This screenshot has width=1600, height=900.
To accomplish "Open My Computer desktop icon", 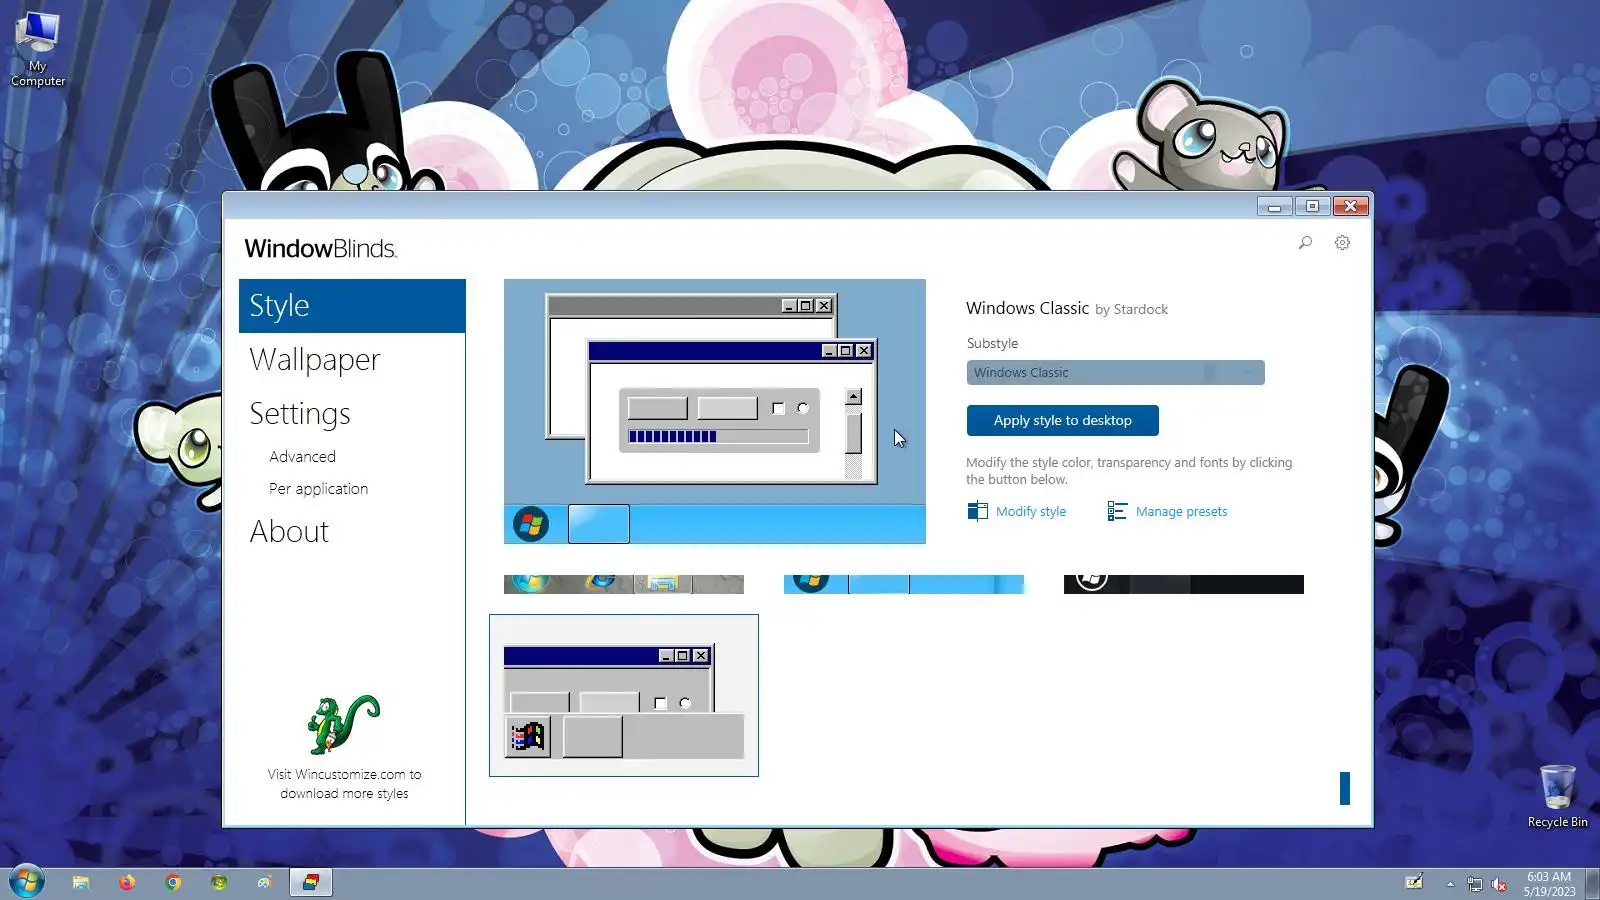I will [38, 50].
